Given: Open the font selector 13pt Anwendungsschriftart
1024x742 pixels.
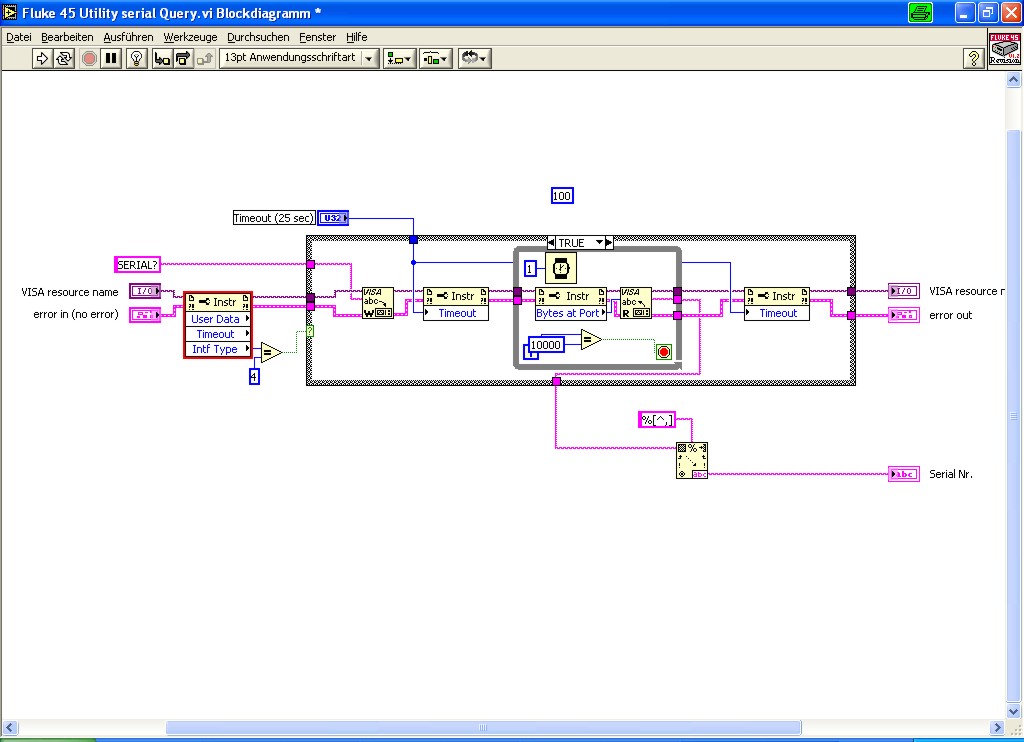Looking at the screenshot, I should tap(299, 58).
